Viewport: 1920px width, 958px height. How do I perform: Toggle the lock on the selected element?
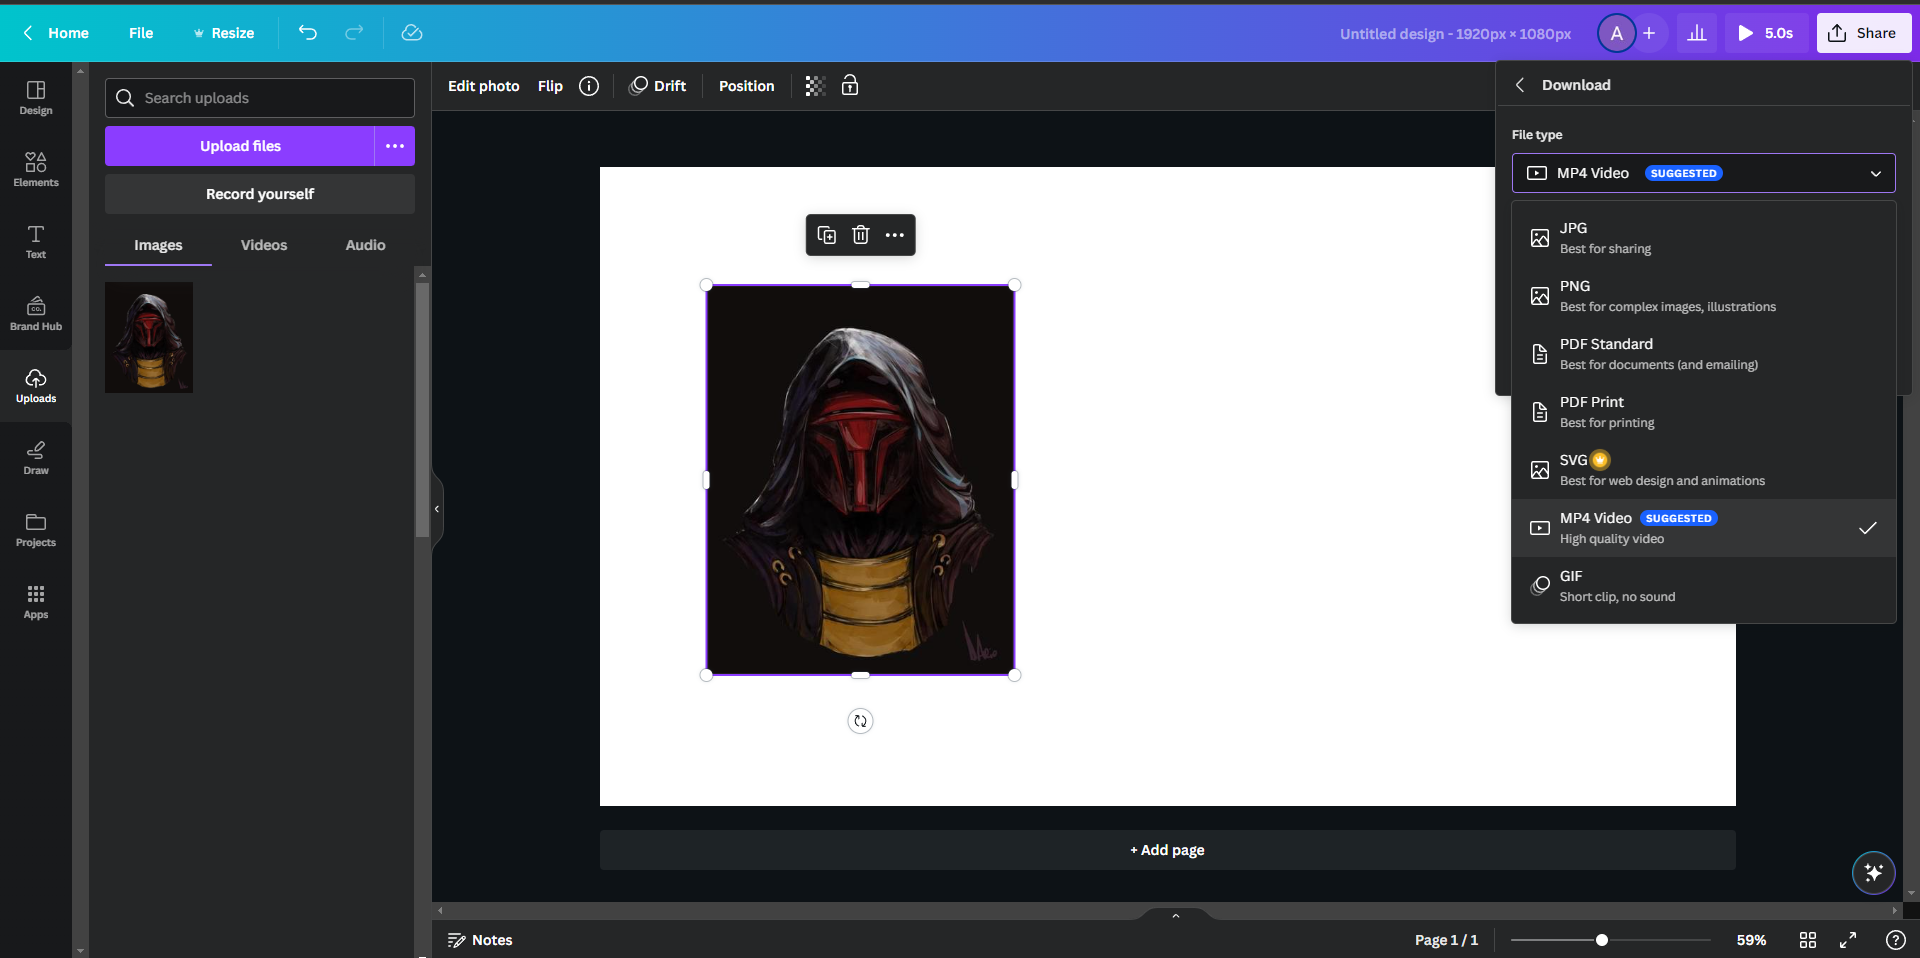(849, 86)
